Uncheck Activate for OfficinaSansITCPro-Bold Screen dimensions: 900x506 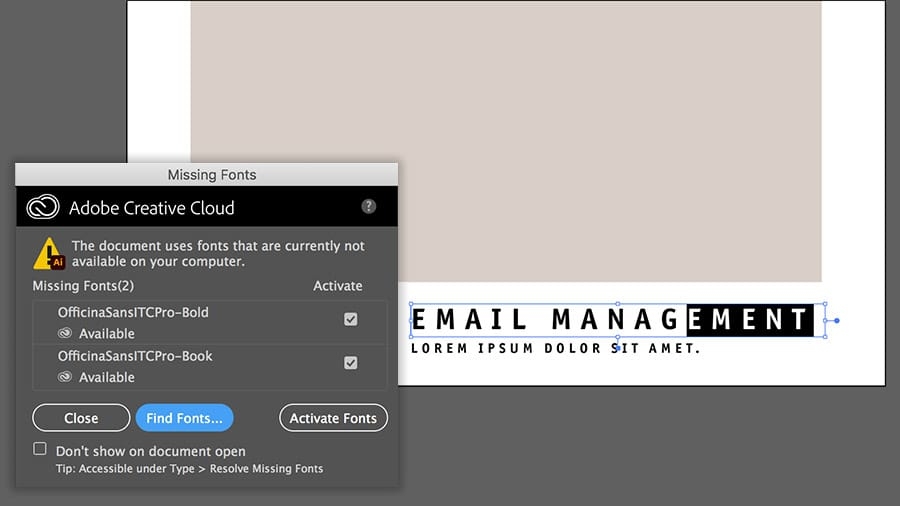coord(351,320)
